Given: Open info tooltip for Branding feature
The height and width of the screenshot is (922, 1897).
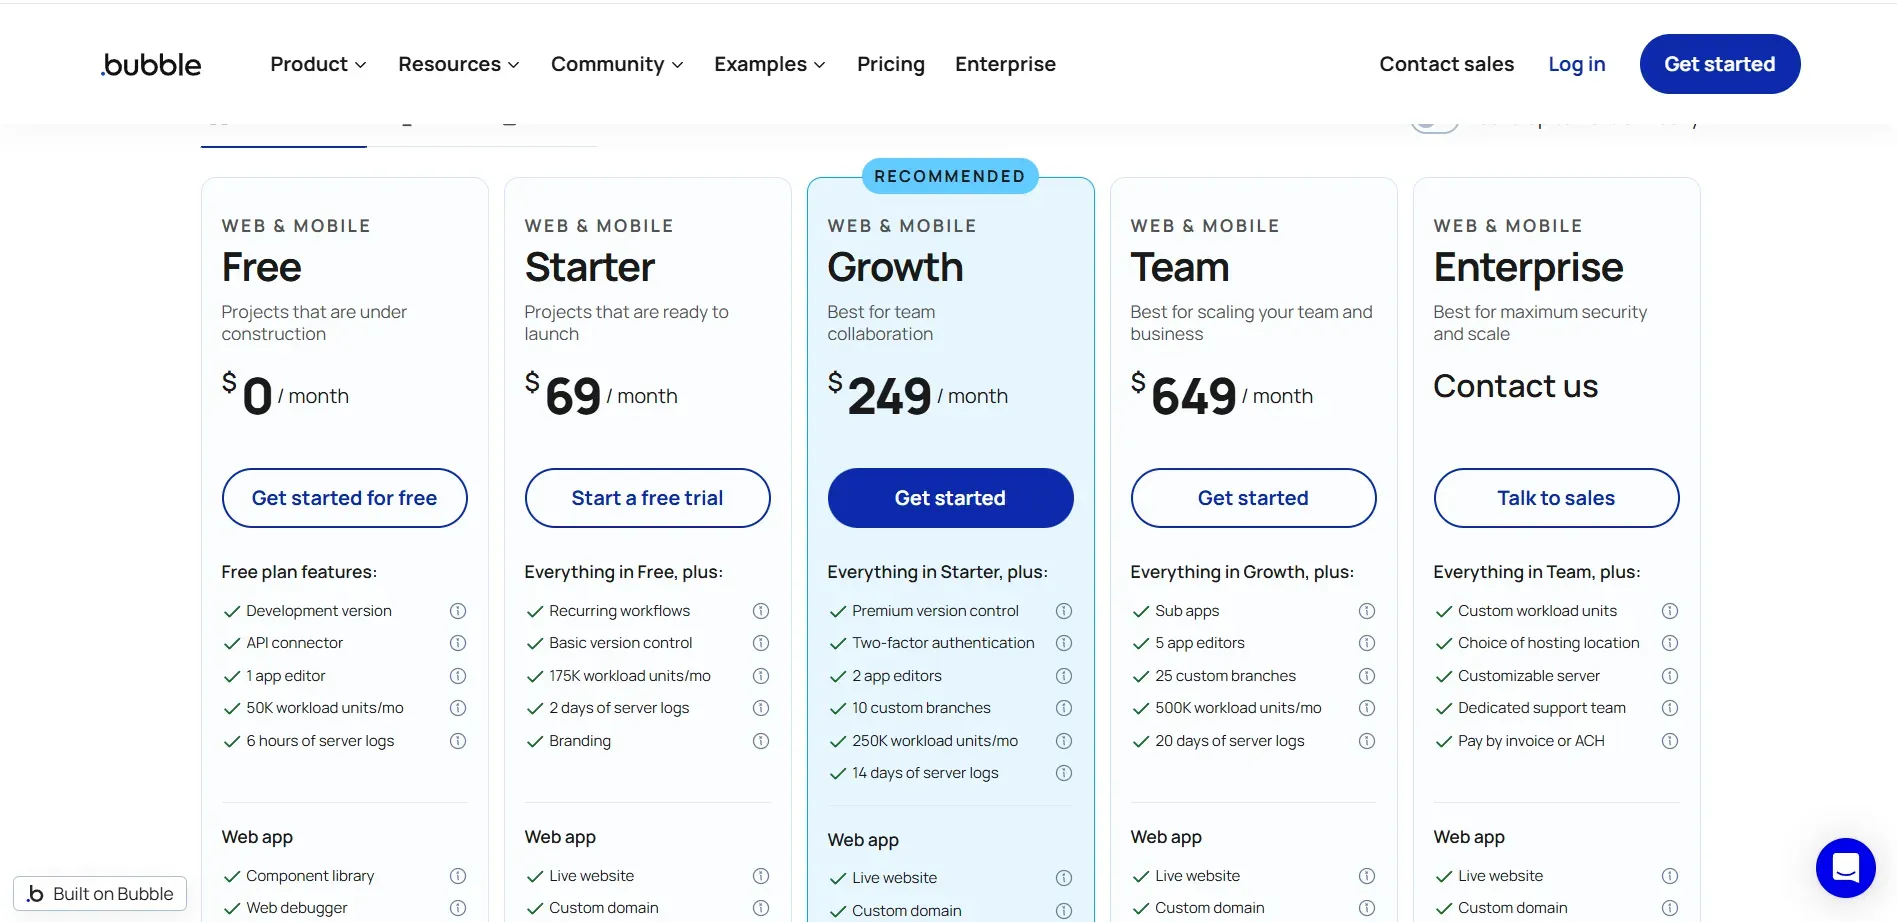Looking at the screenshot, I should pos(761,741).
